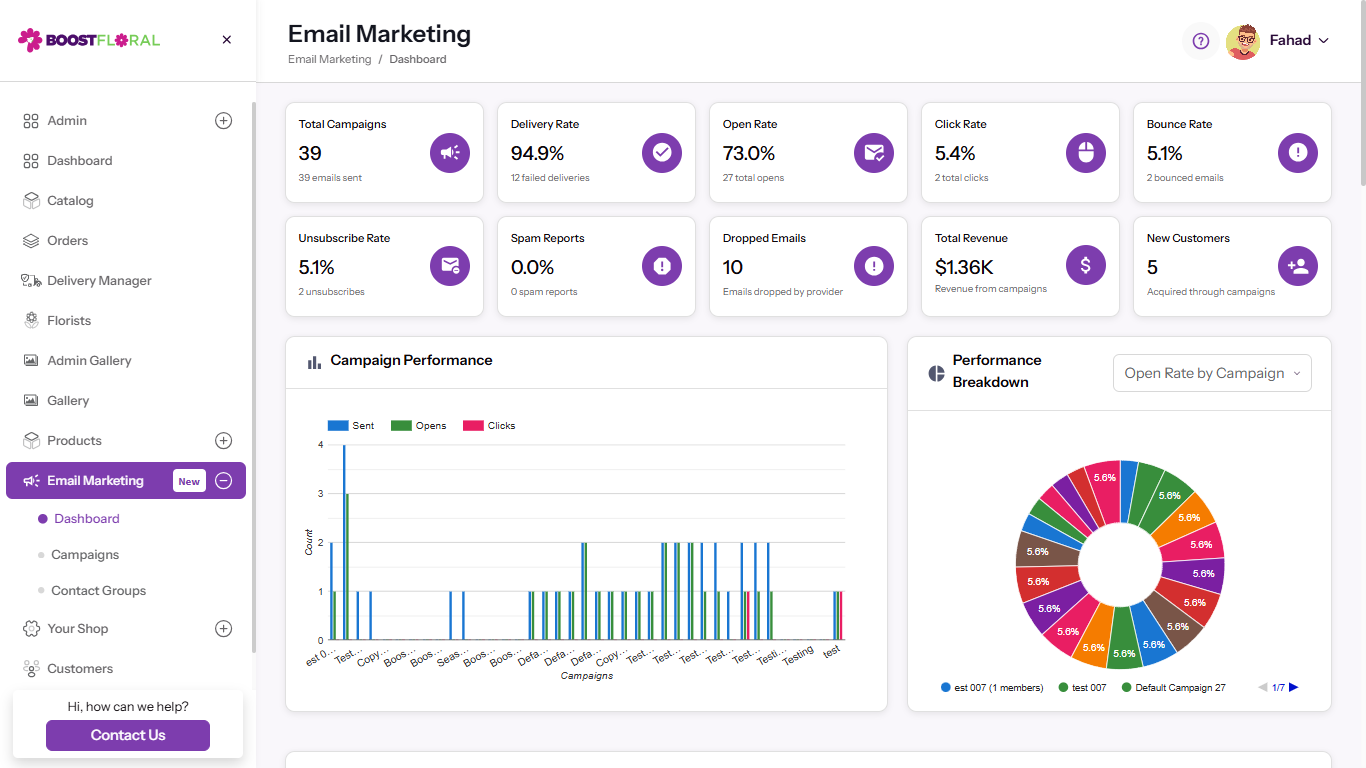1366x768 pixels.
Task: Click the help question mark icon
Action: pyautogui.click(x=1201, y=41)
